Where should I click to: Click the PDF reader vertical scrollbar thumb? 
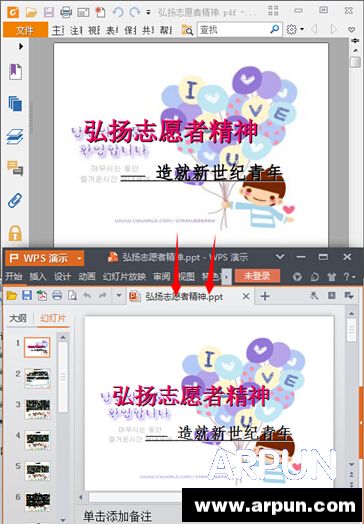click(x=355, y=62)
